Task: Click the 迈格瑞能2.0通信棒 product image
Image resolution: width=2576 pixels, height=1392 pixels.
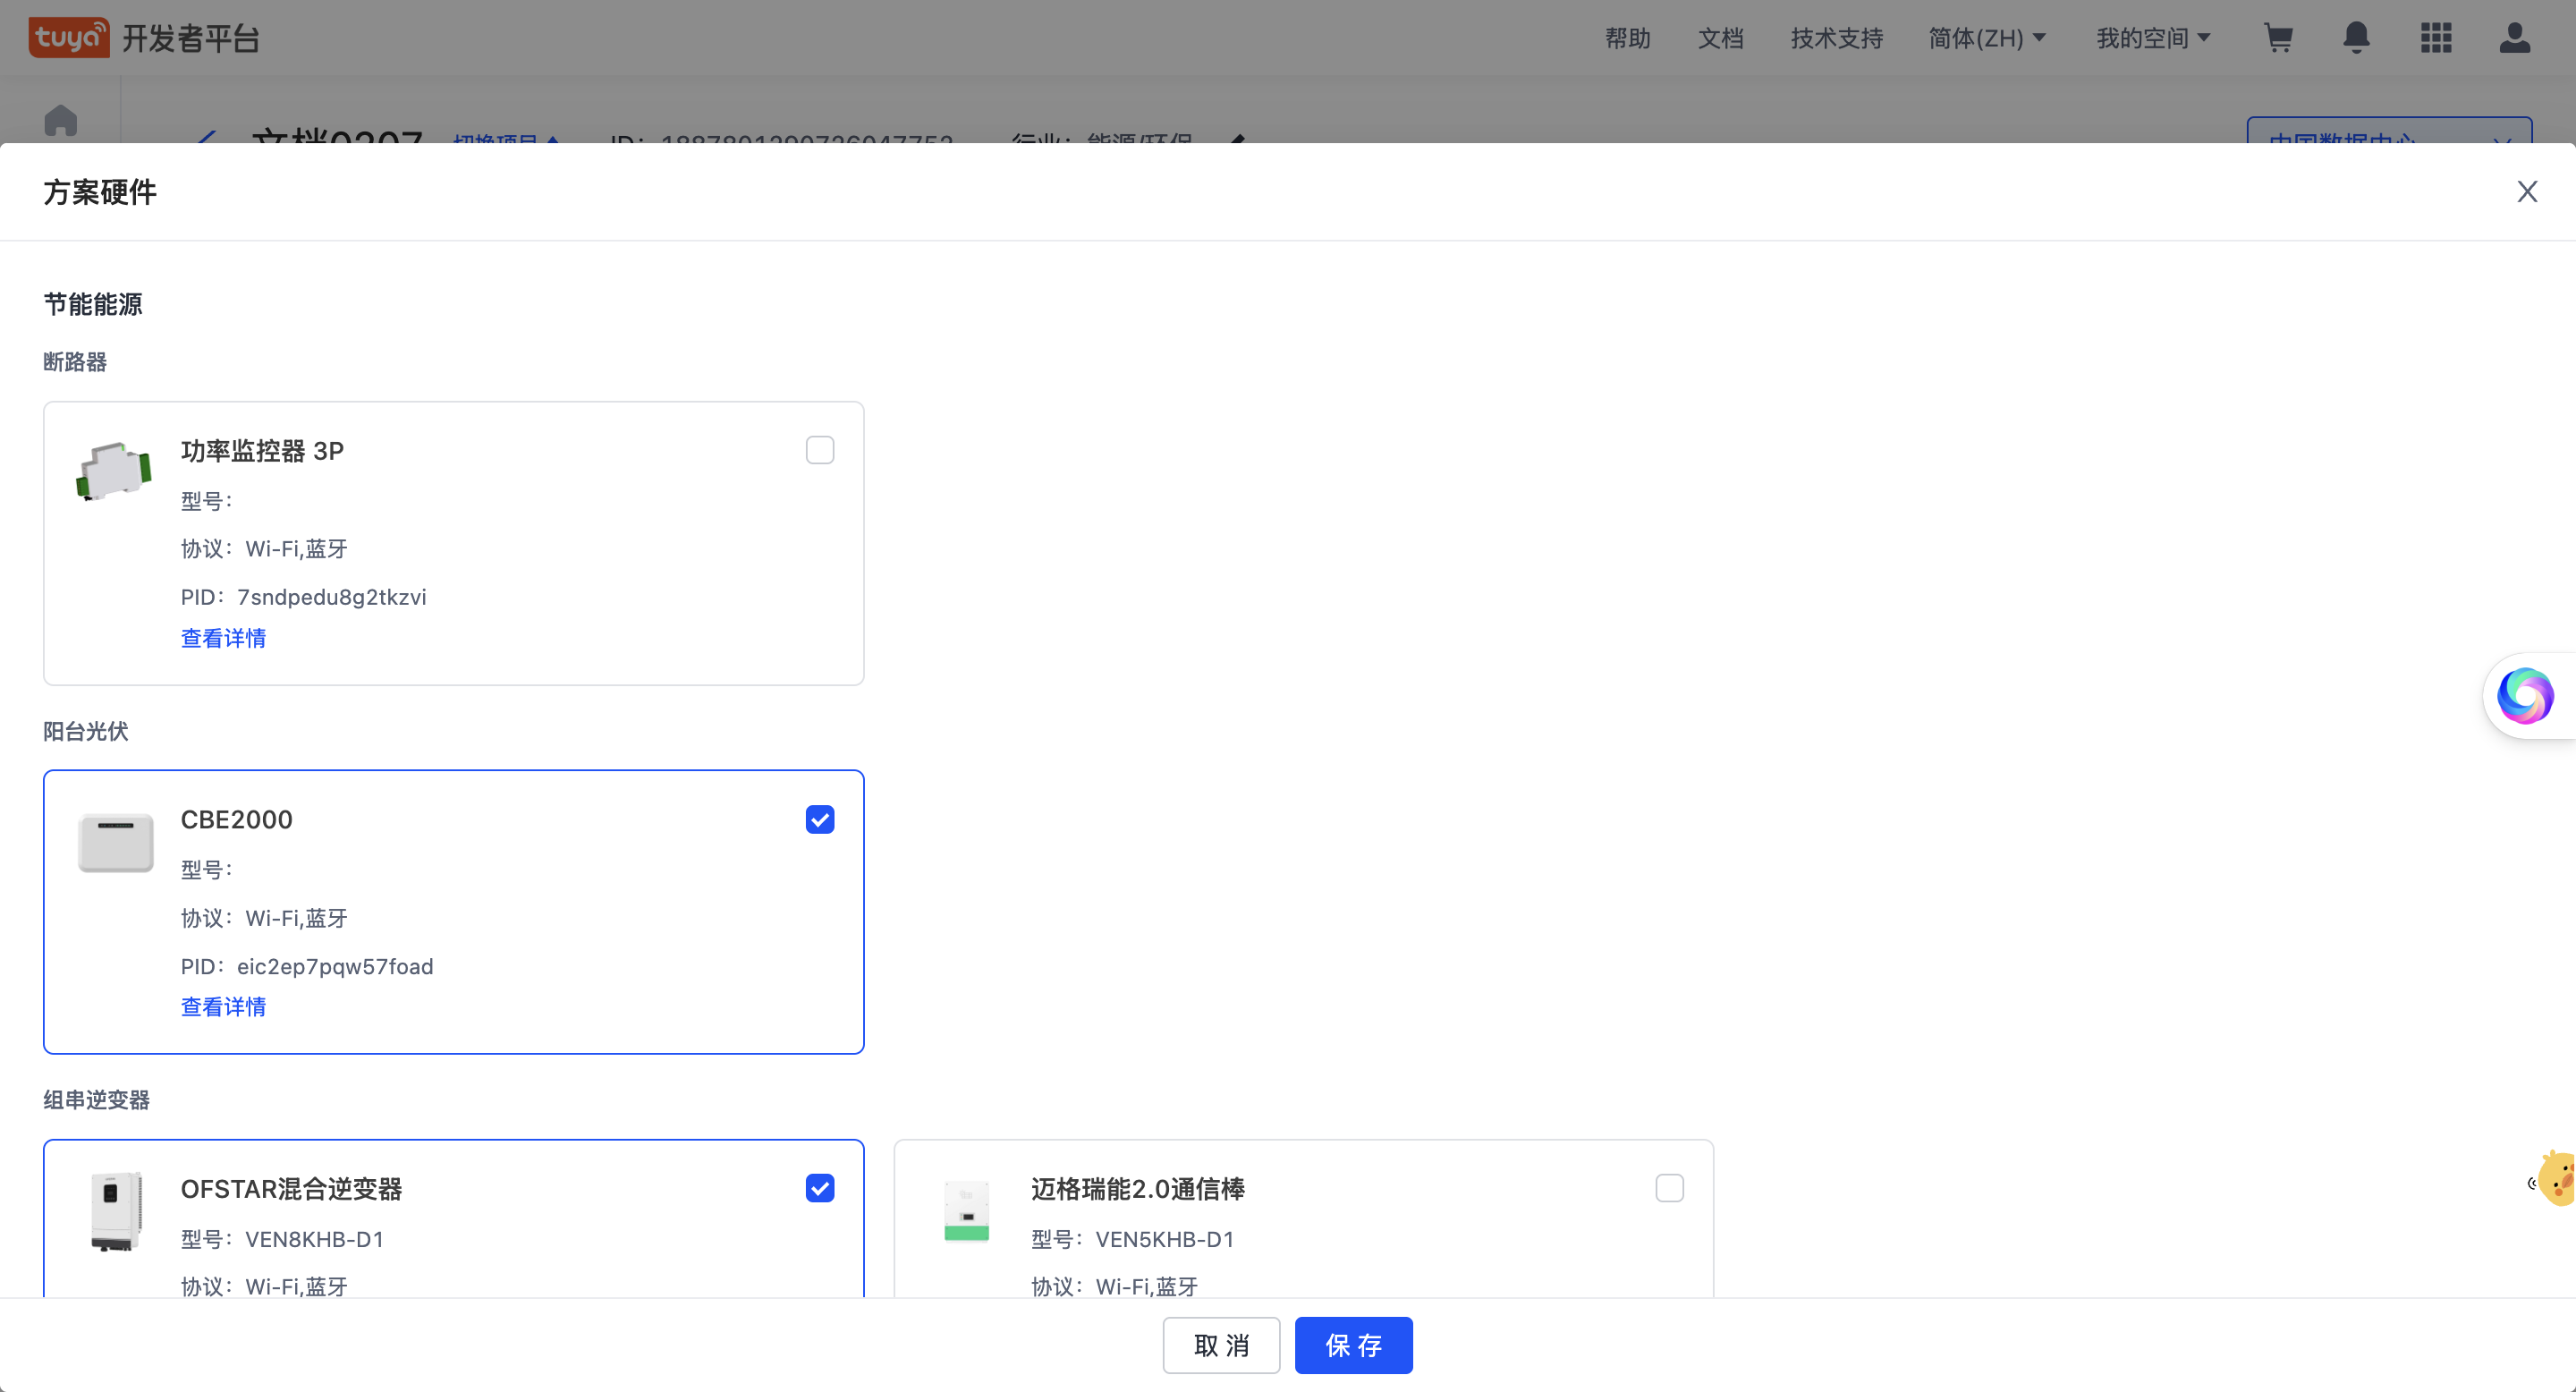Action: pyautogui.click(x=966, y=1211)
